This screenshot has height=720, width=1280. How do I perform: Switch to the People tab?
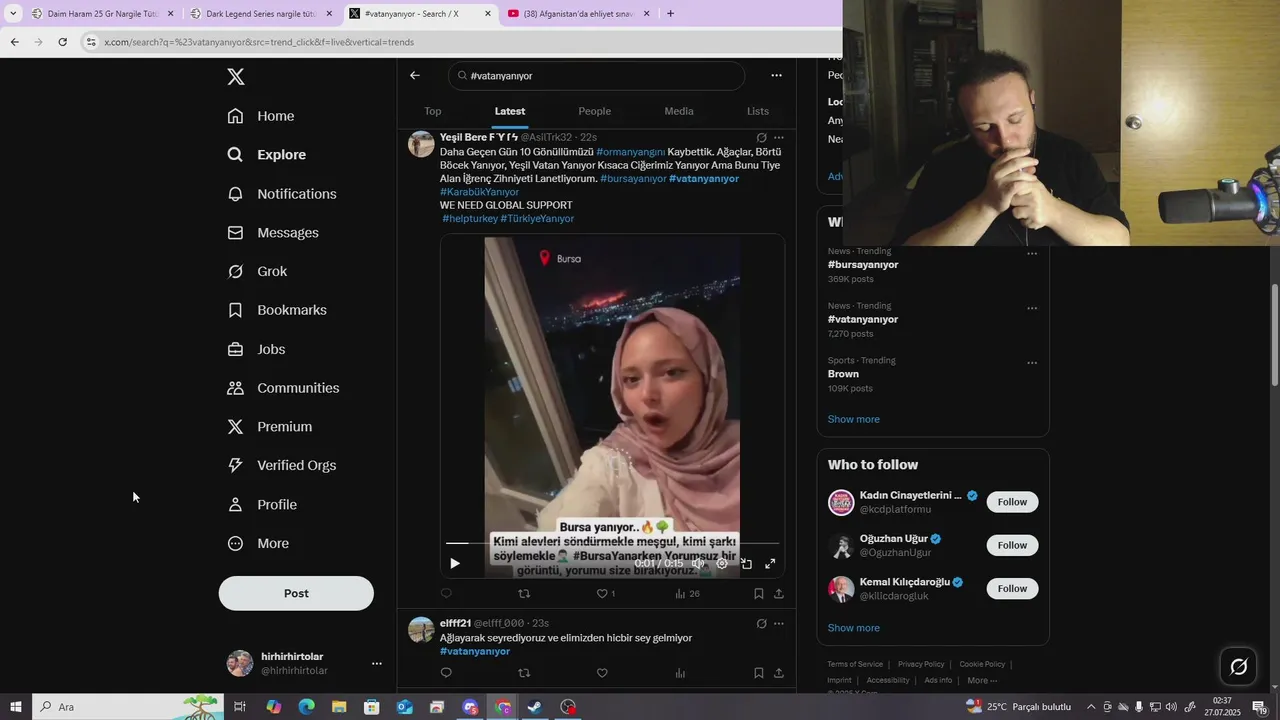[x=594, y=111]
